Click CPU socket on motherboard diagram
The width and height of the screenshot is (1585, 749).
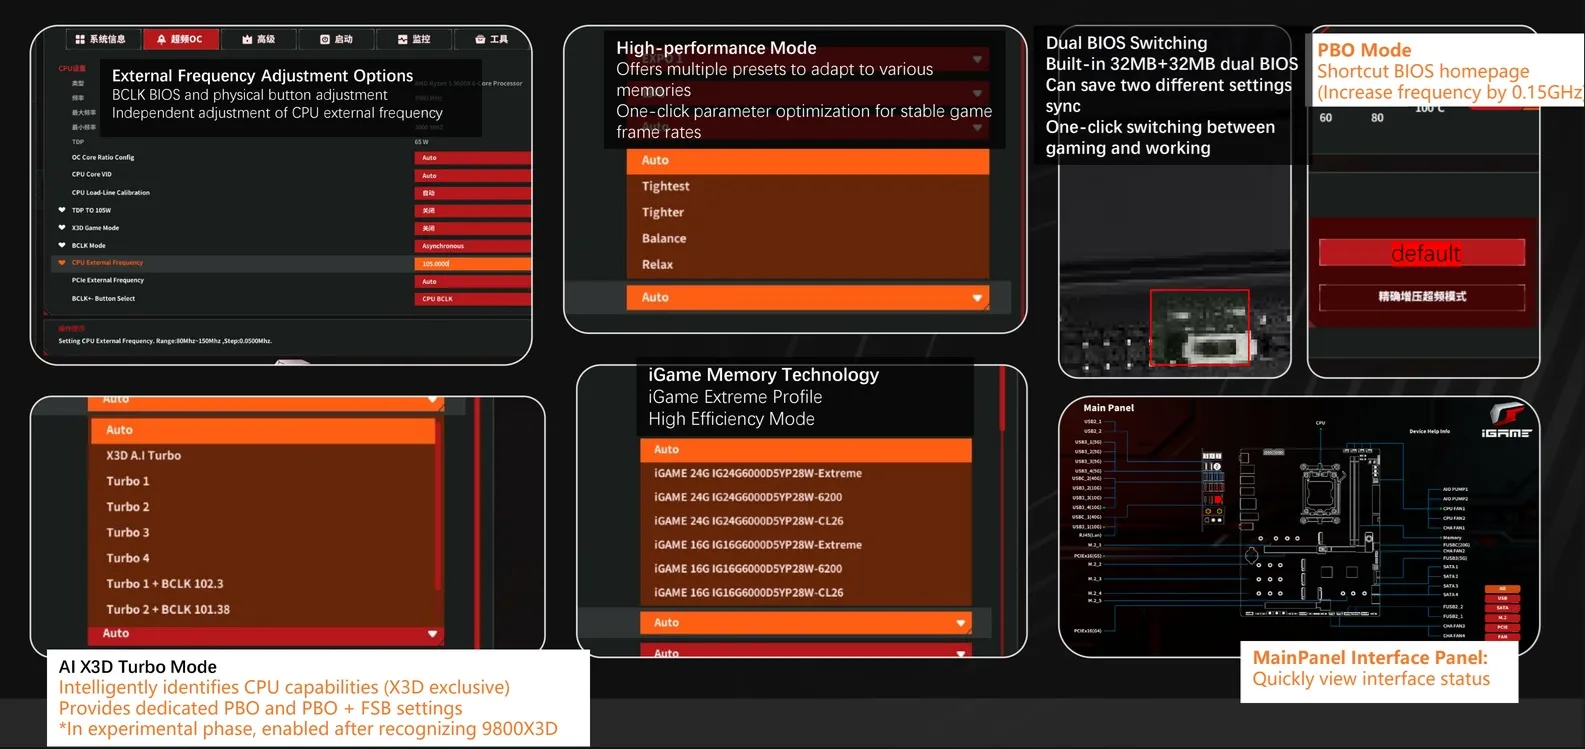(1320, 493)
